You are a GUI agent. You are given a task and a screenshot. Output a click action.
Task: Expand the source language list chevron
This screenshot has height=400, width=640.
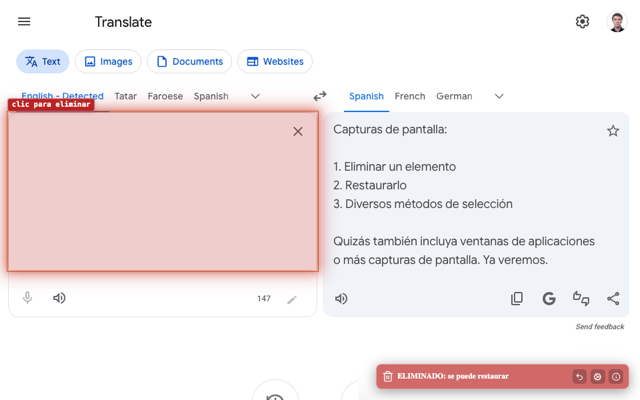coord(255,96)
